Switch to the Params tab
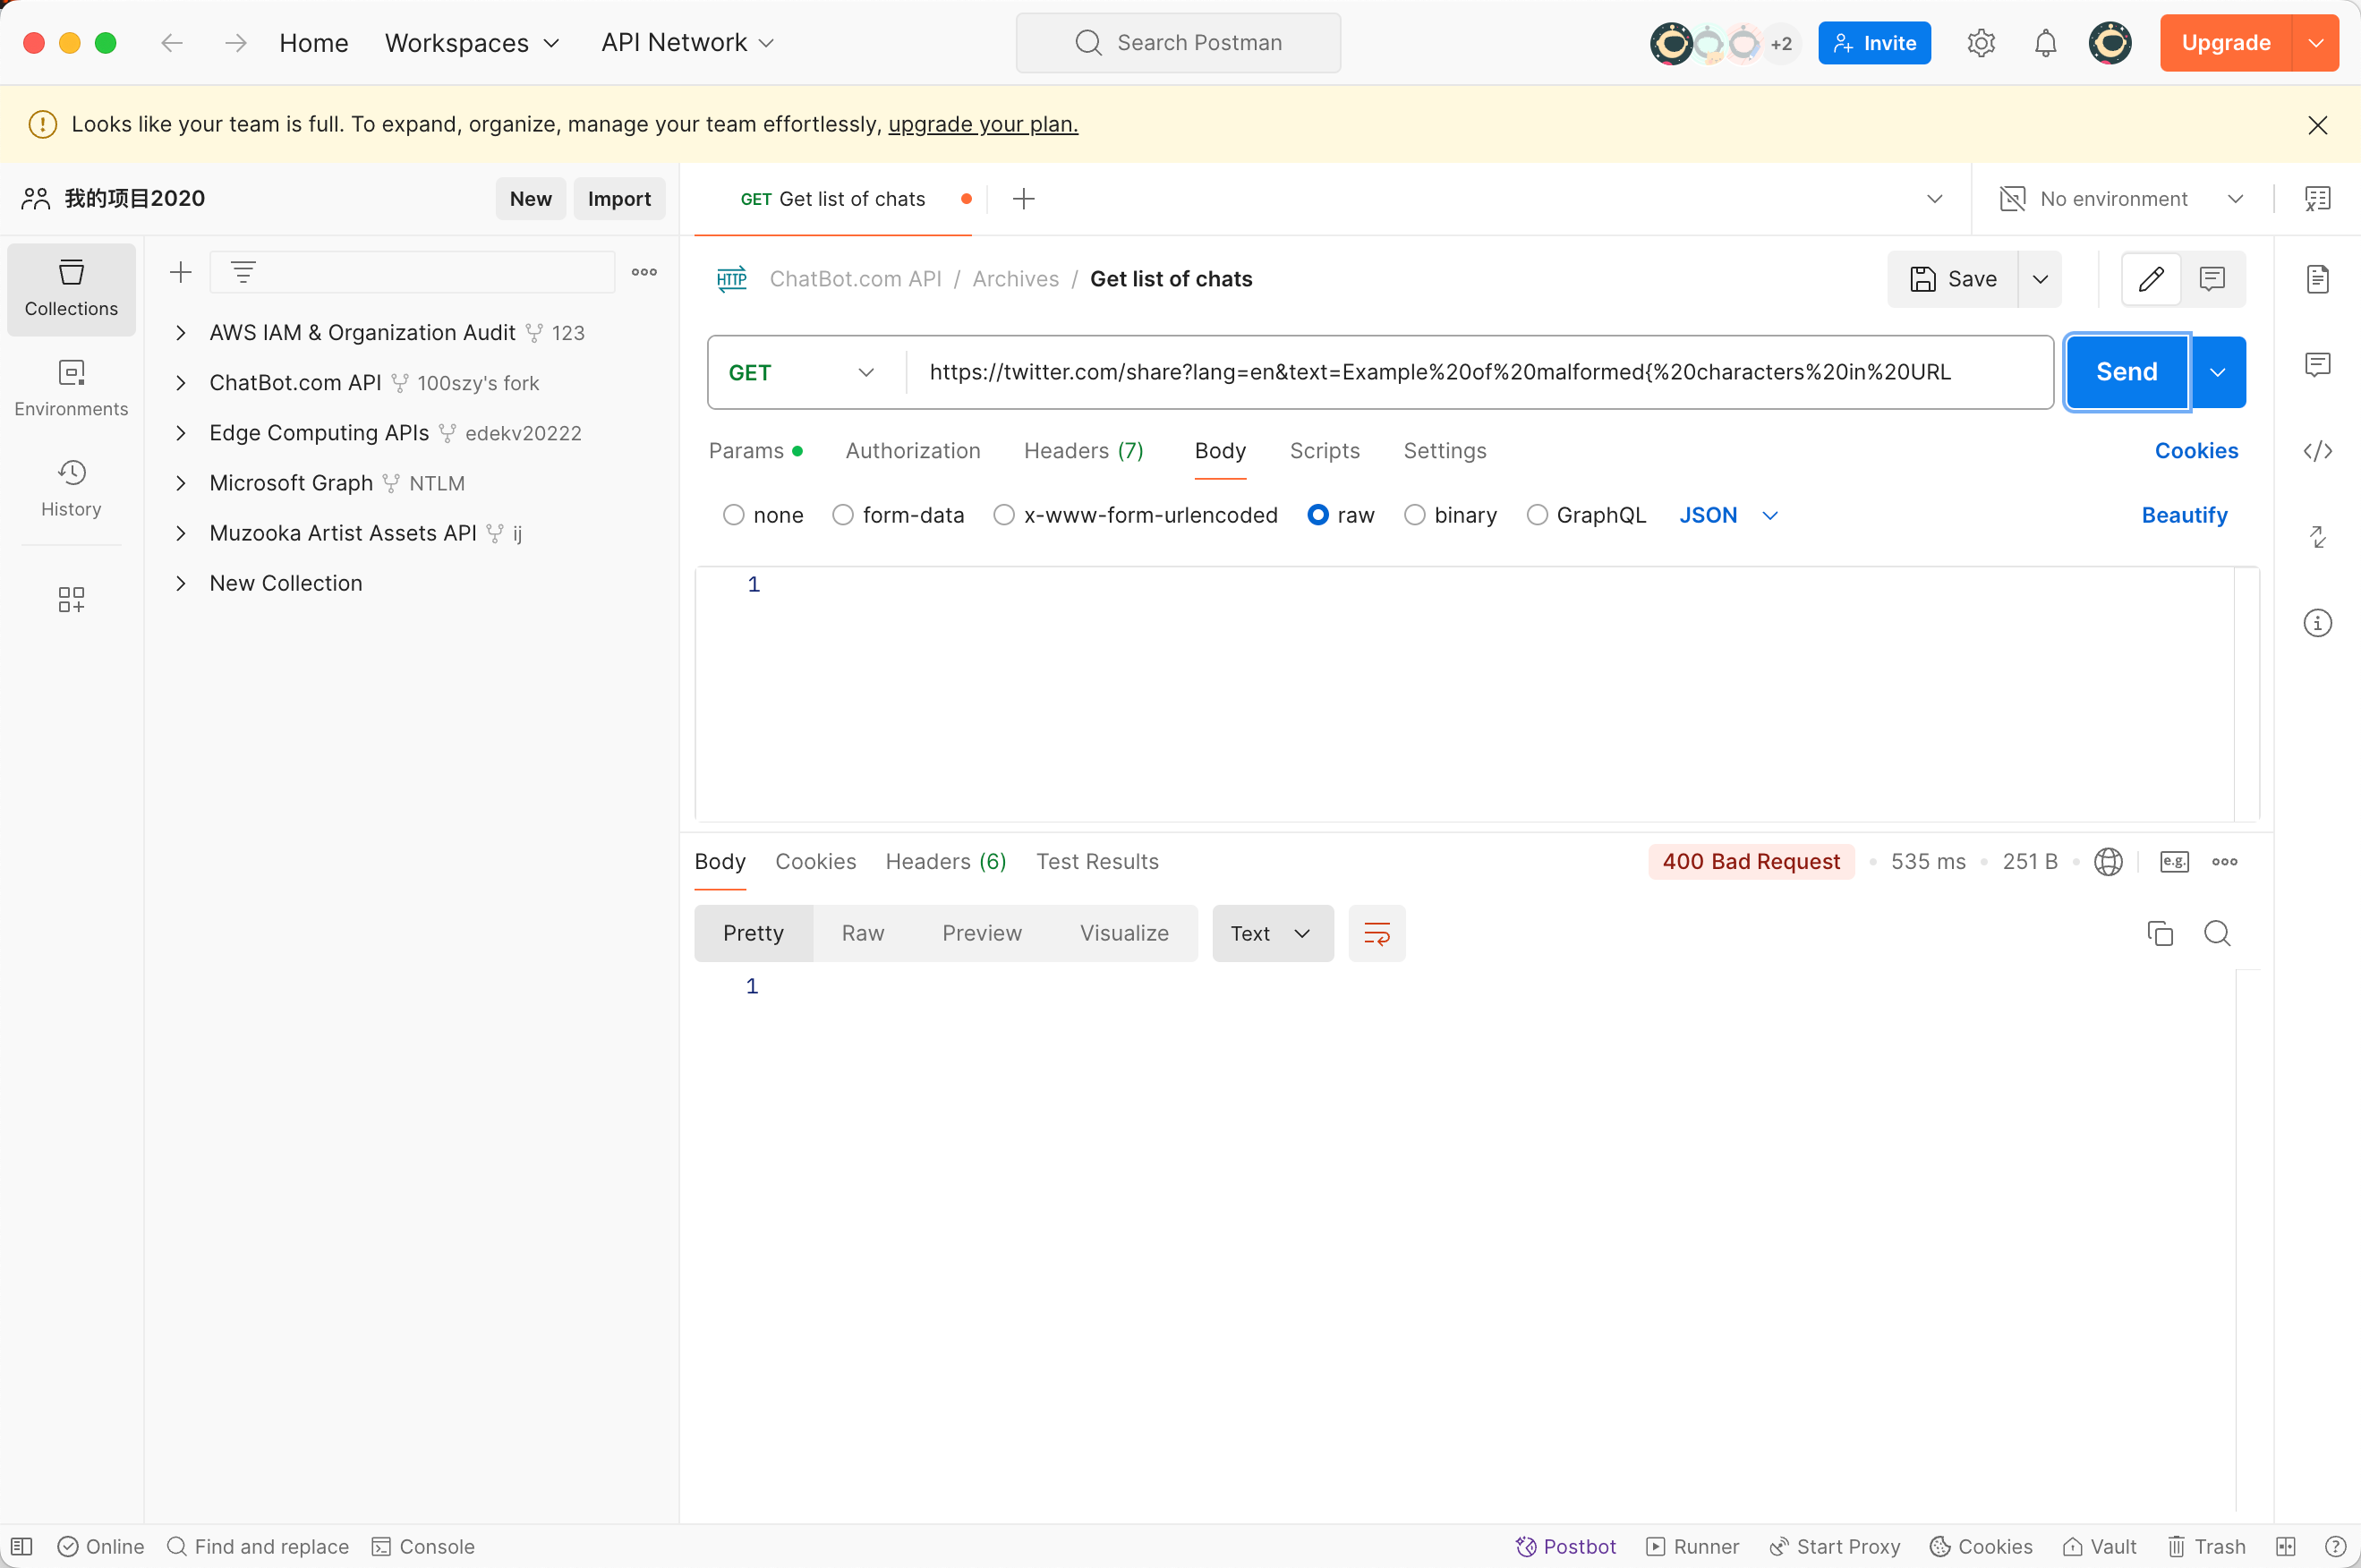 [x=755, y=451]
